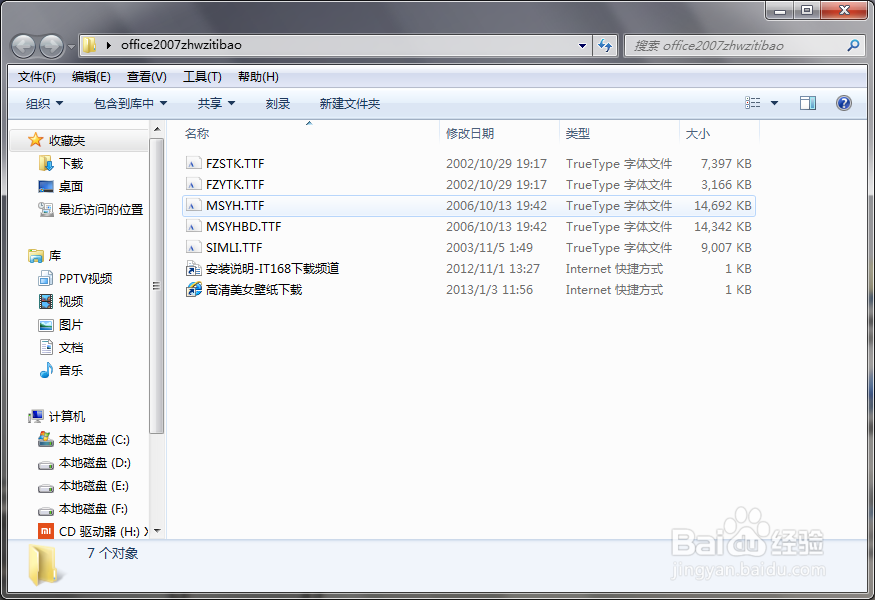The height and width of the screenshot is (600, 875).
Task: Go forward with the Forward arrow button
Action: 51,46
